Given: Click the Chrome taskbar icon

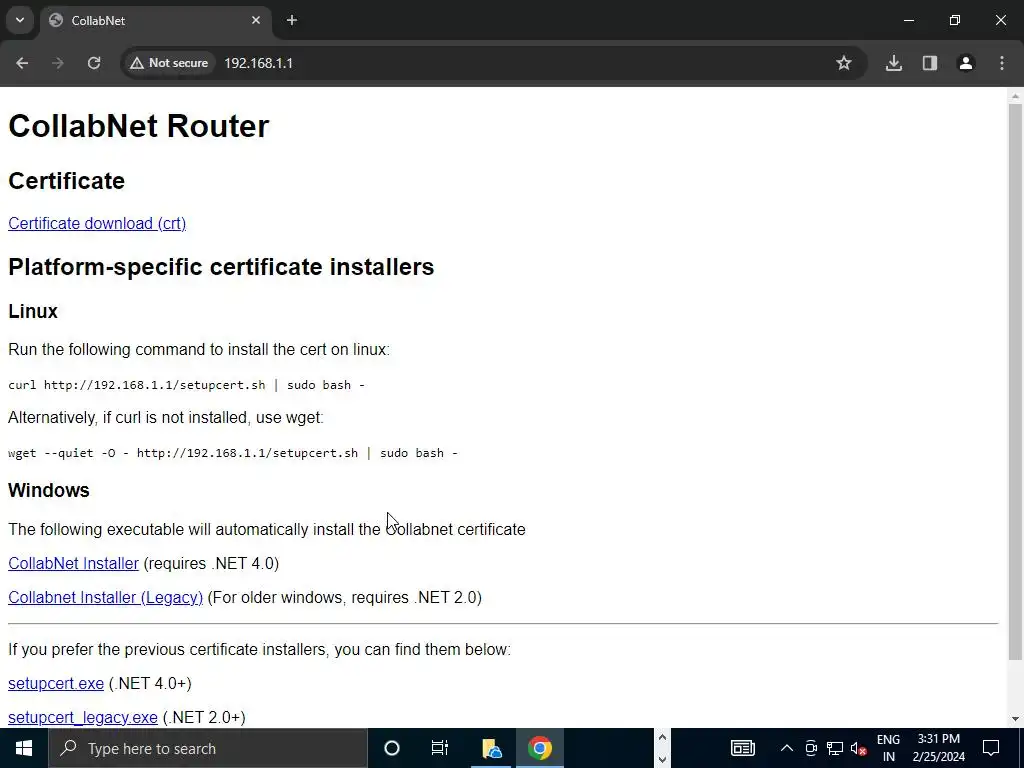Looking at the screenshot, I should pos(540,748).
